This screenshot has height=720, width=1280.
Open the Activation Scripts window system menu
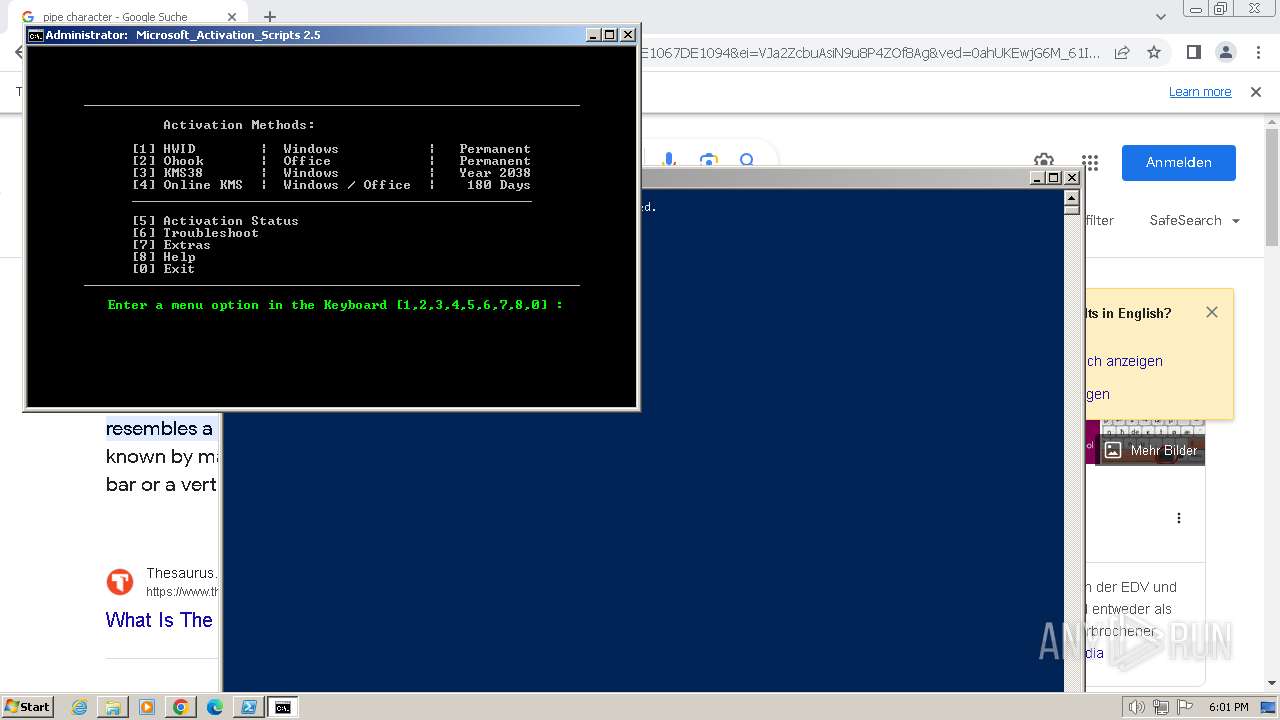pyautogui.click(x=35, y=35)
